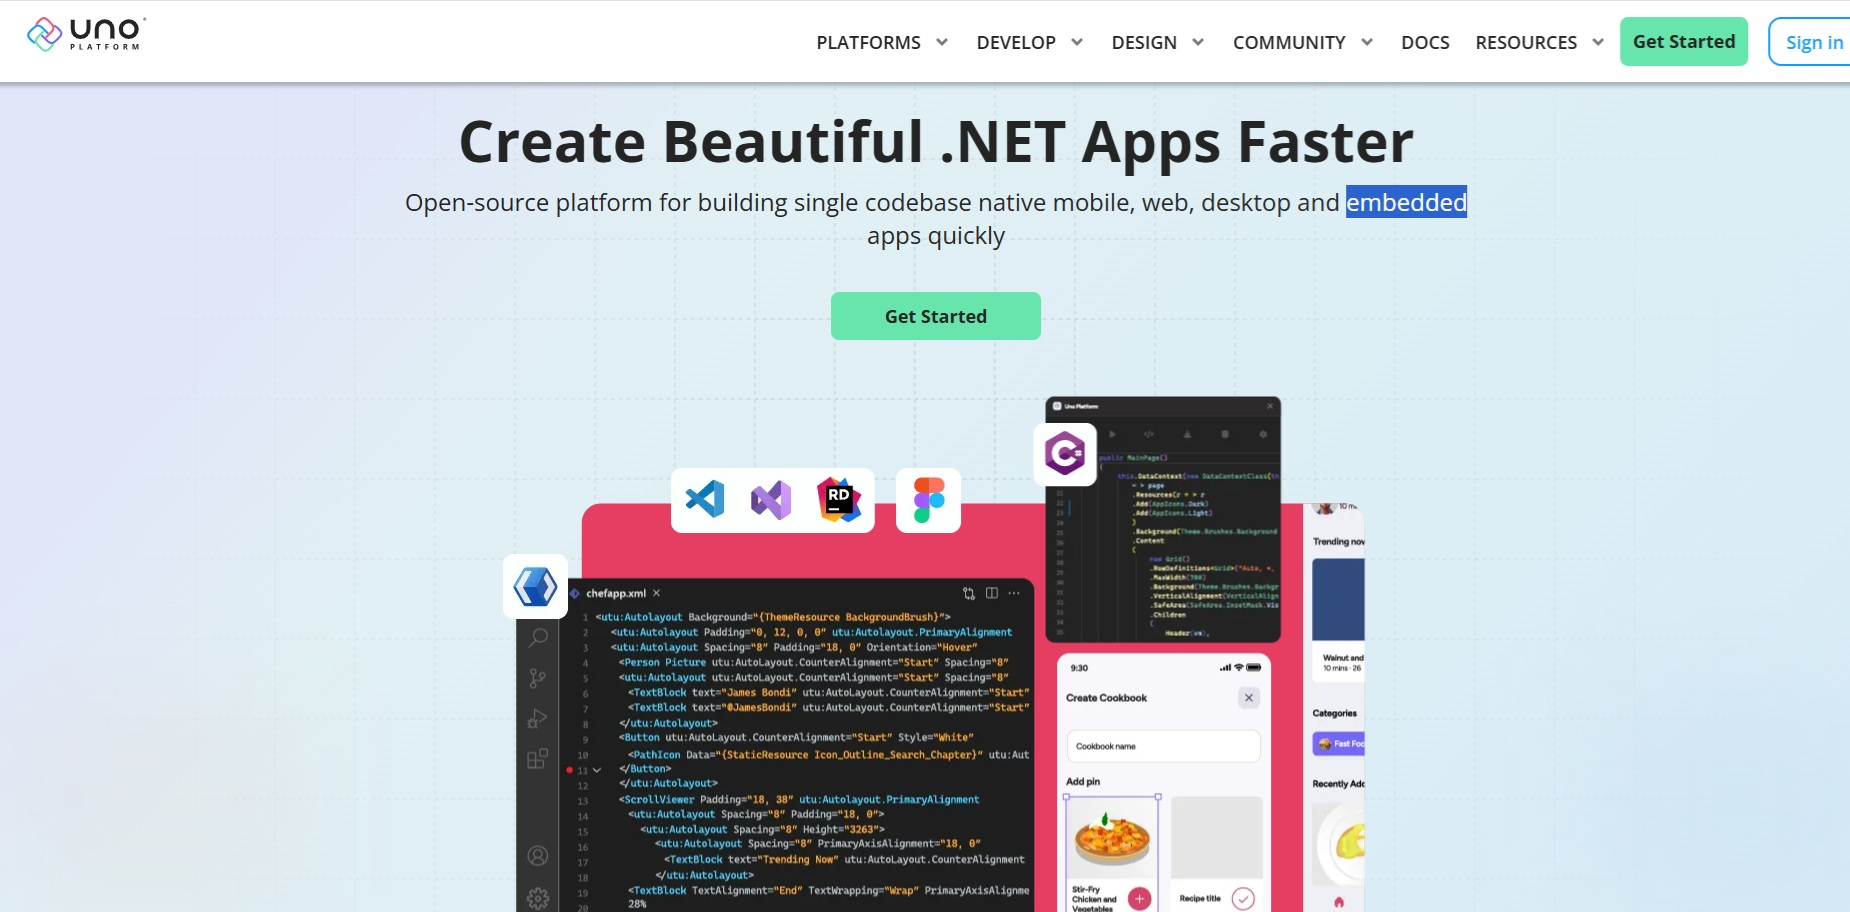
Task: Click the C# hexagon icon
Action: click(x=1065, y=454)
